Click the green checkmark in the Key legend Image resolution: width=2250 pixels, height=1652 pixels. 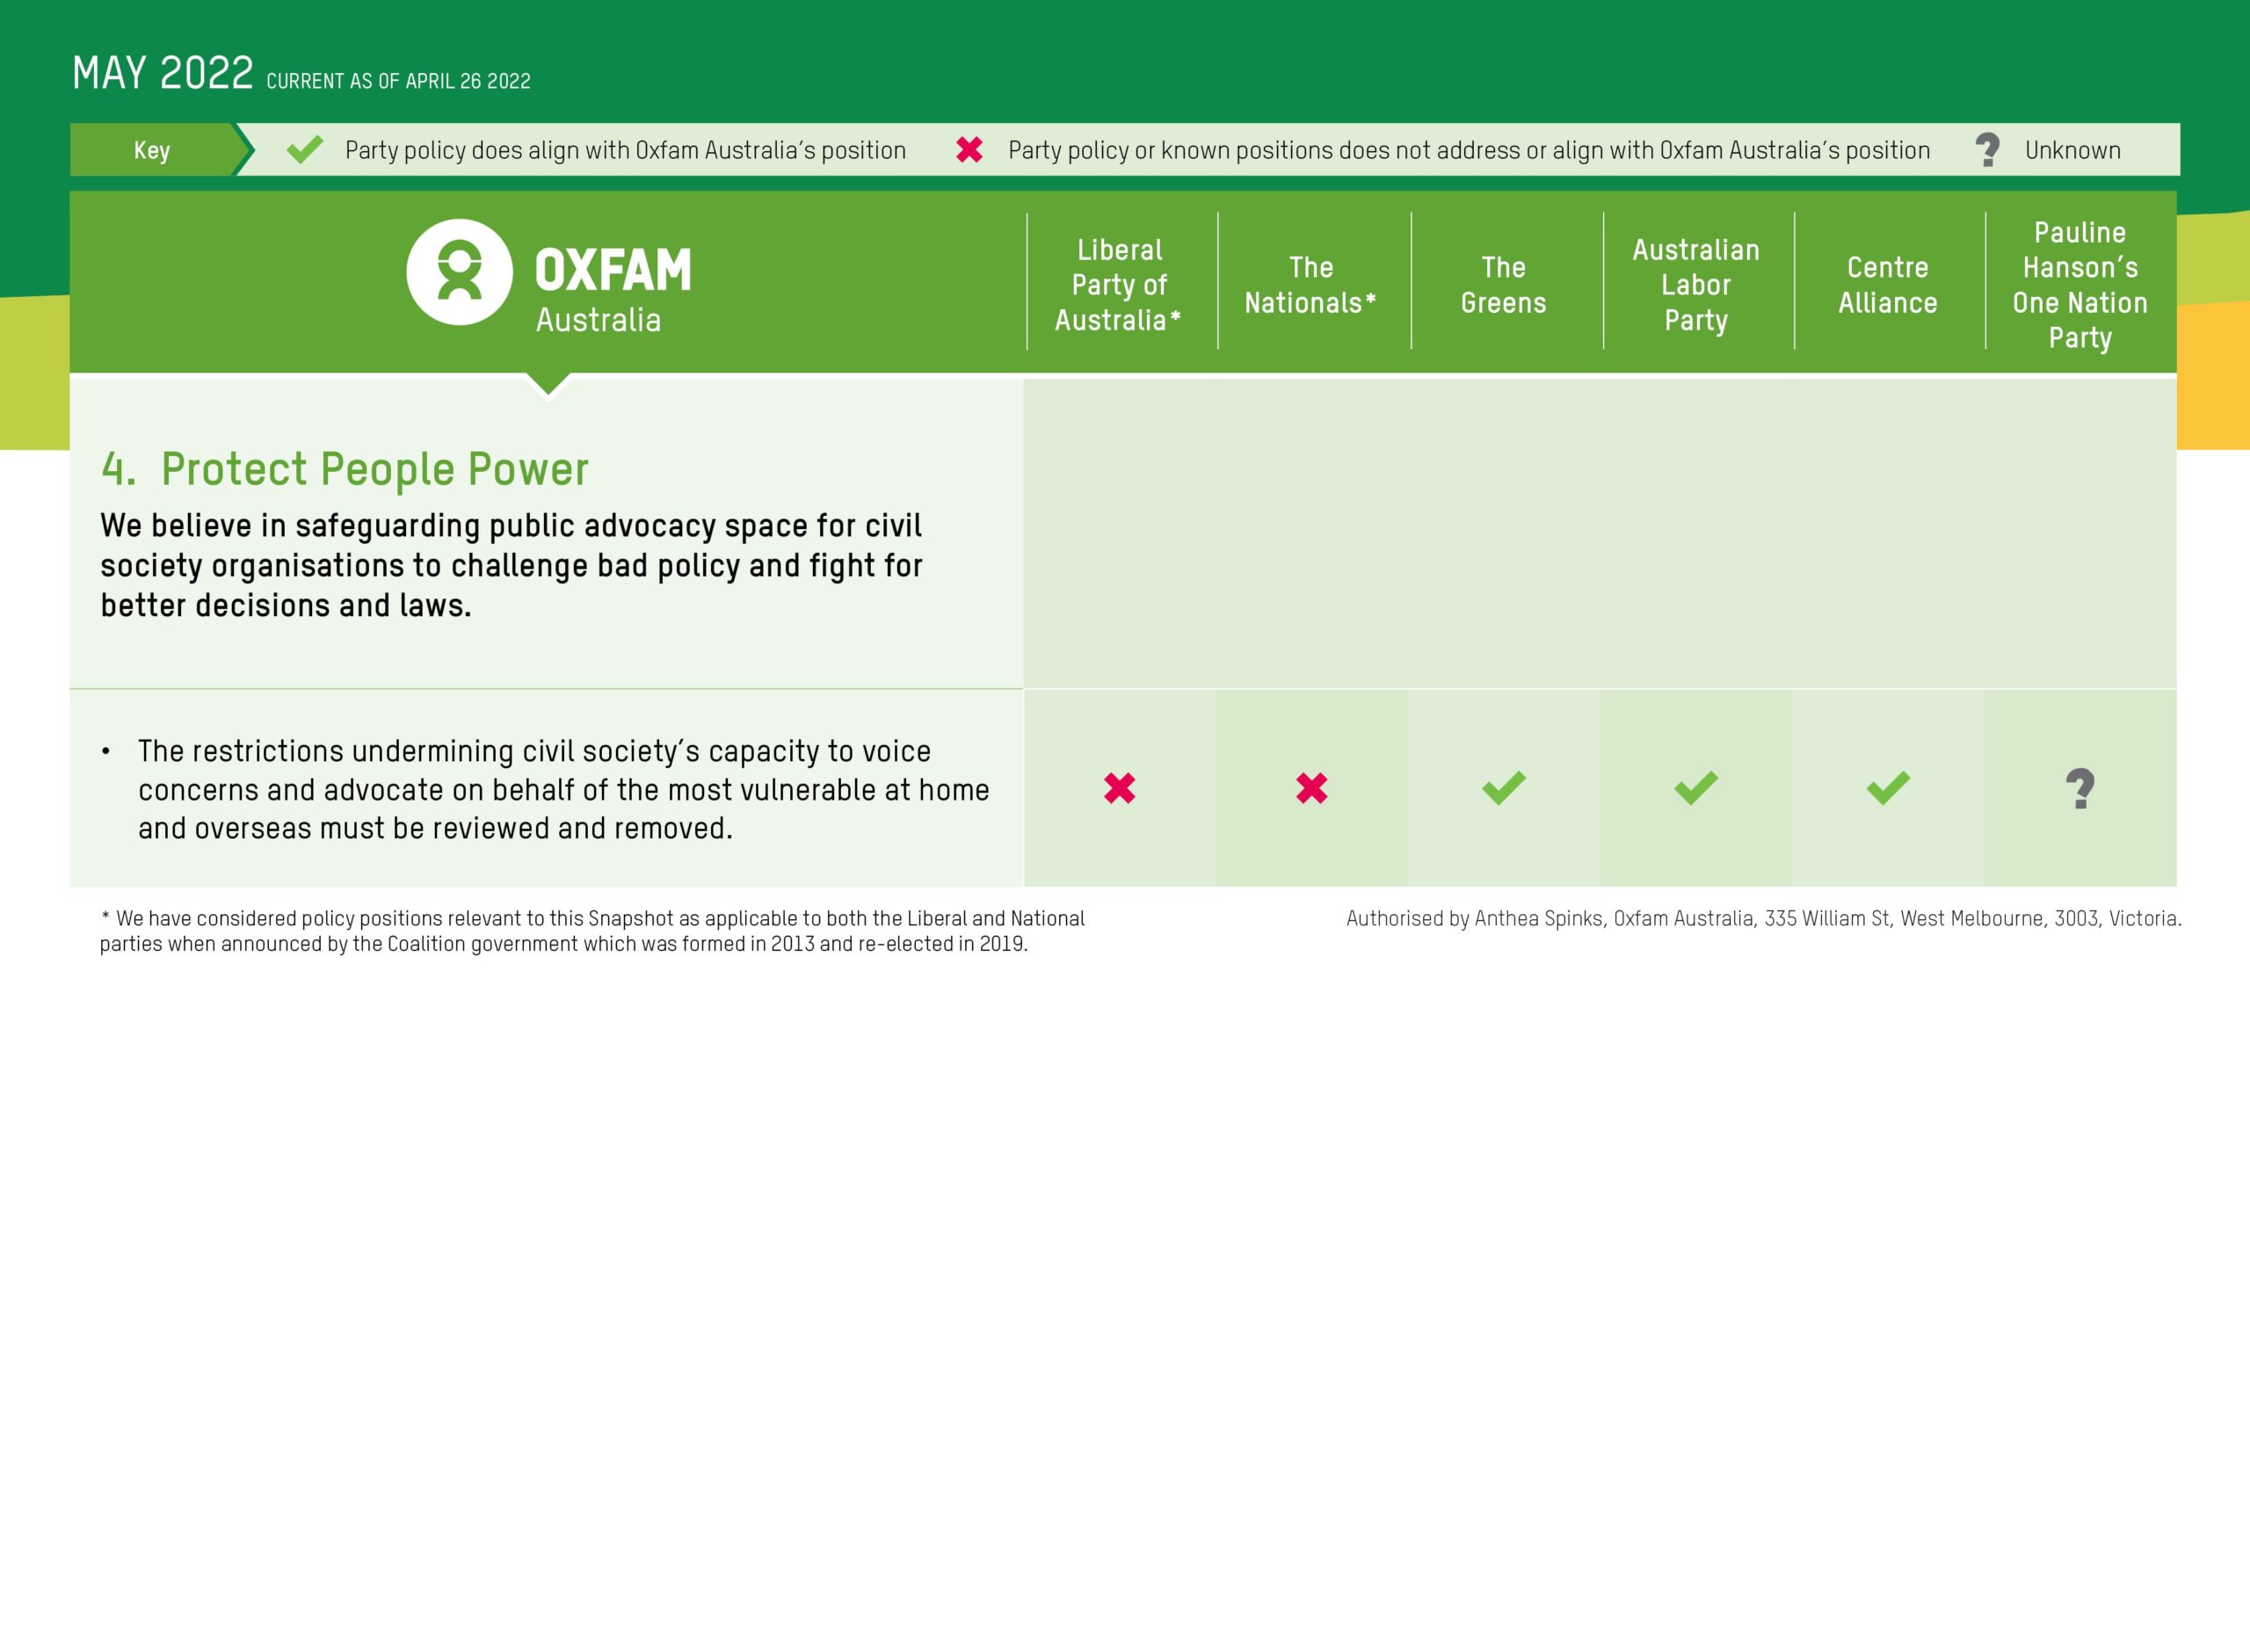click(305, 150)
